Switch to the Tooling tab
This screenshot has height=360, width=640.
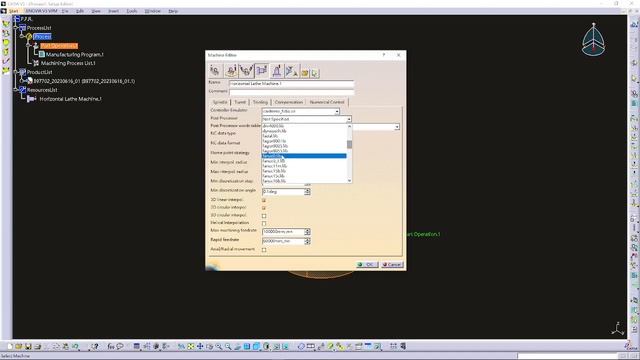point(260,102)
